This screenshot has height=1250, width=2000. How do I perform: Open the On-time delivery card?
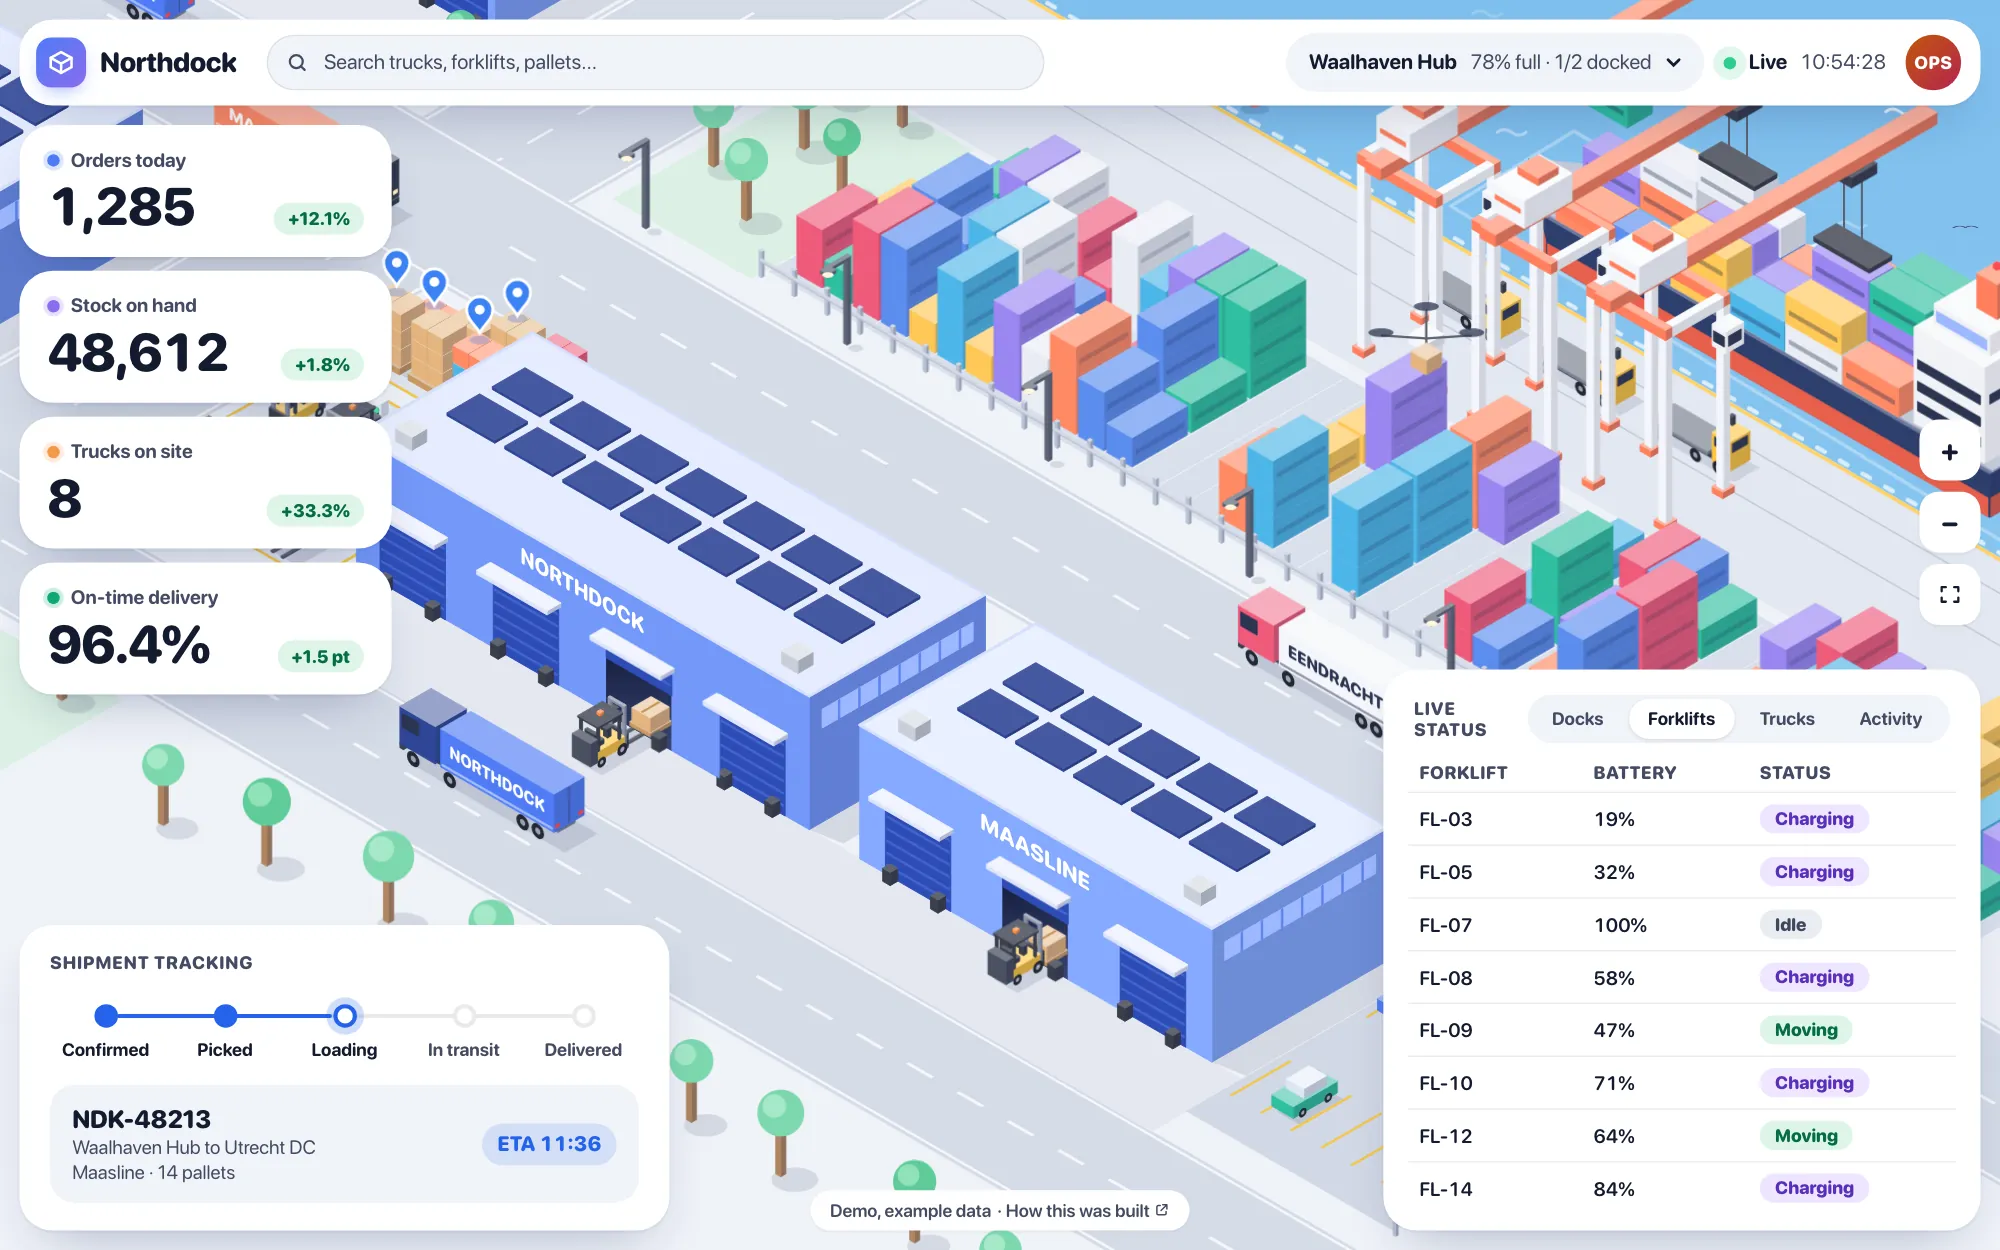(205, 629)
